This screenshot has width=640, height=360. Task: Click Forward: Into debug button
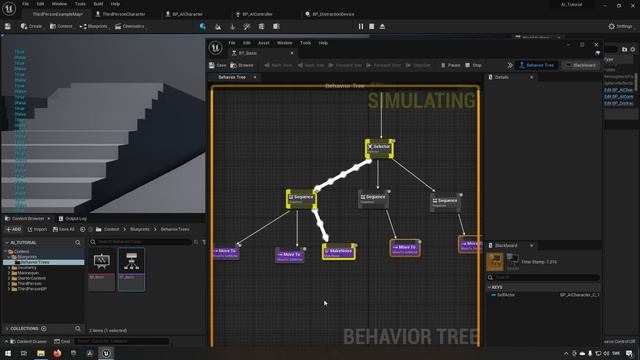[345, 65]
